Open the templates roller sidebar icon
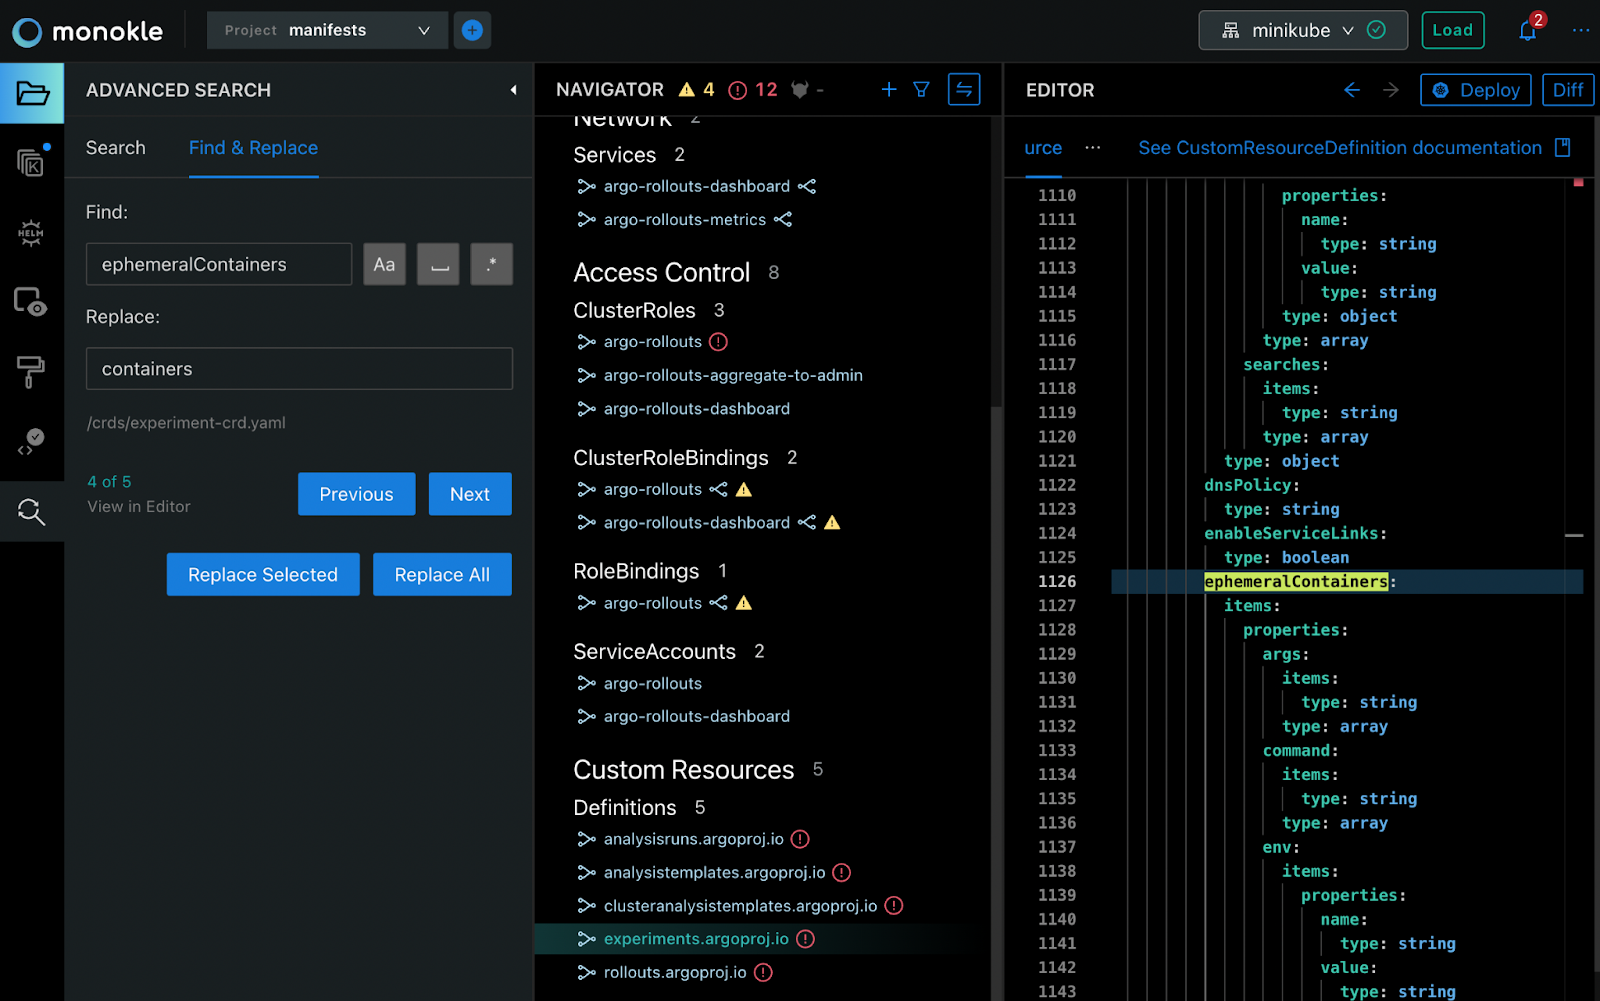 31,372
